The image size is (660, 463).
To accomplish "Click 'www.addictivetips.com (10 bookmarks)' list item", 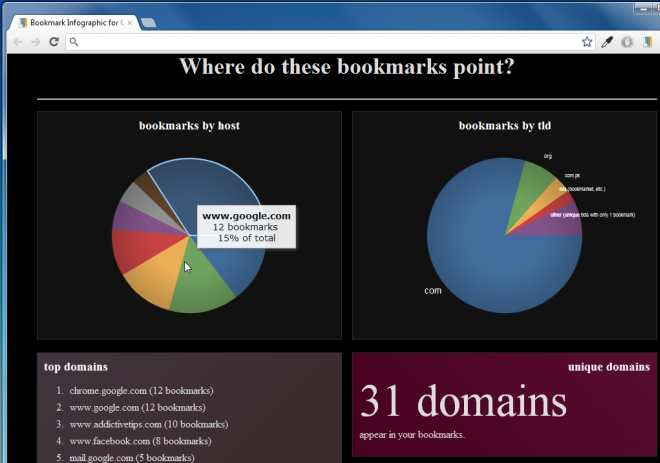I will (x=149, y=424).
